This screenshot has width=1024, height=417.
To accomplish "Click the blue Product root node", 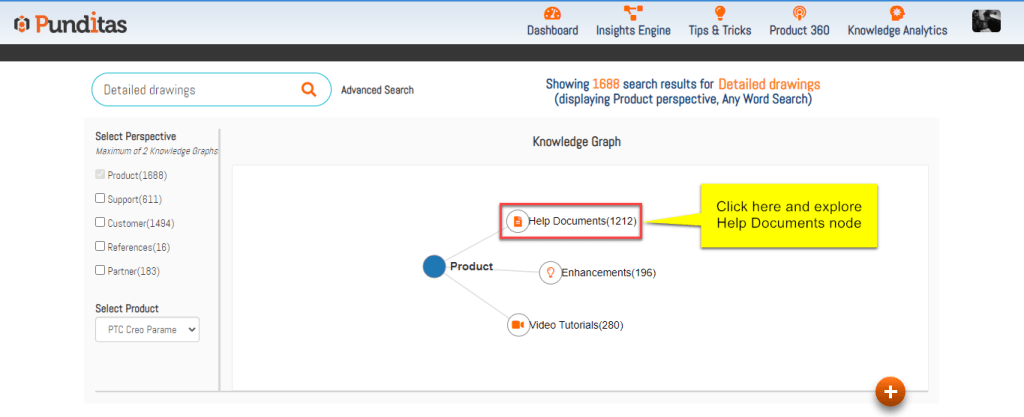I will 434,267.
